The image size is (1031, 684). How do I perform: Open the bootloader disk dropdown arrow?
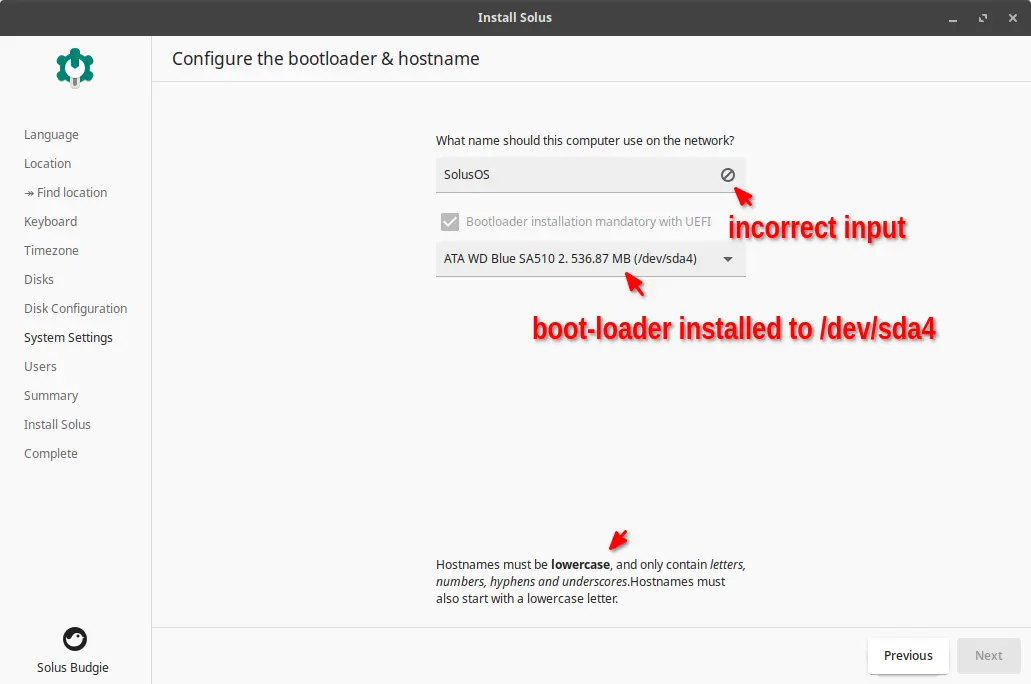[x=728, y=259]
